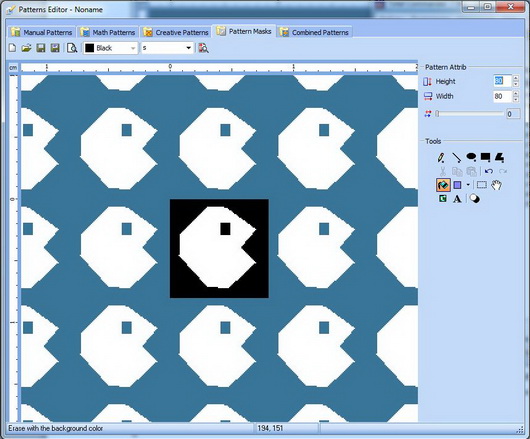Click the Paste icon in Tools

[x=472, y=171]
